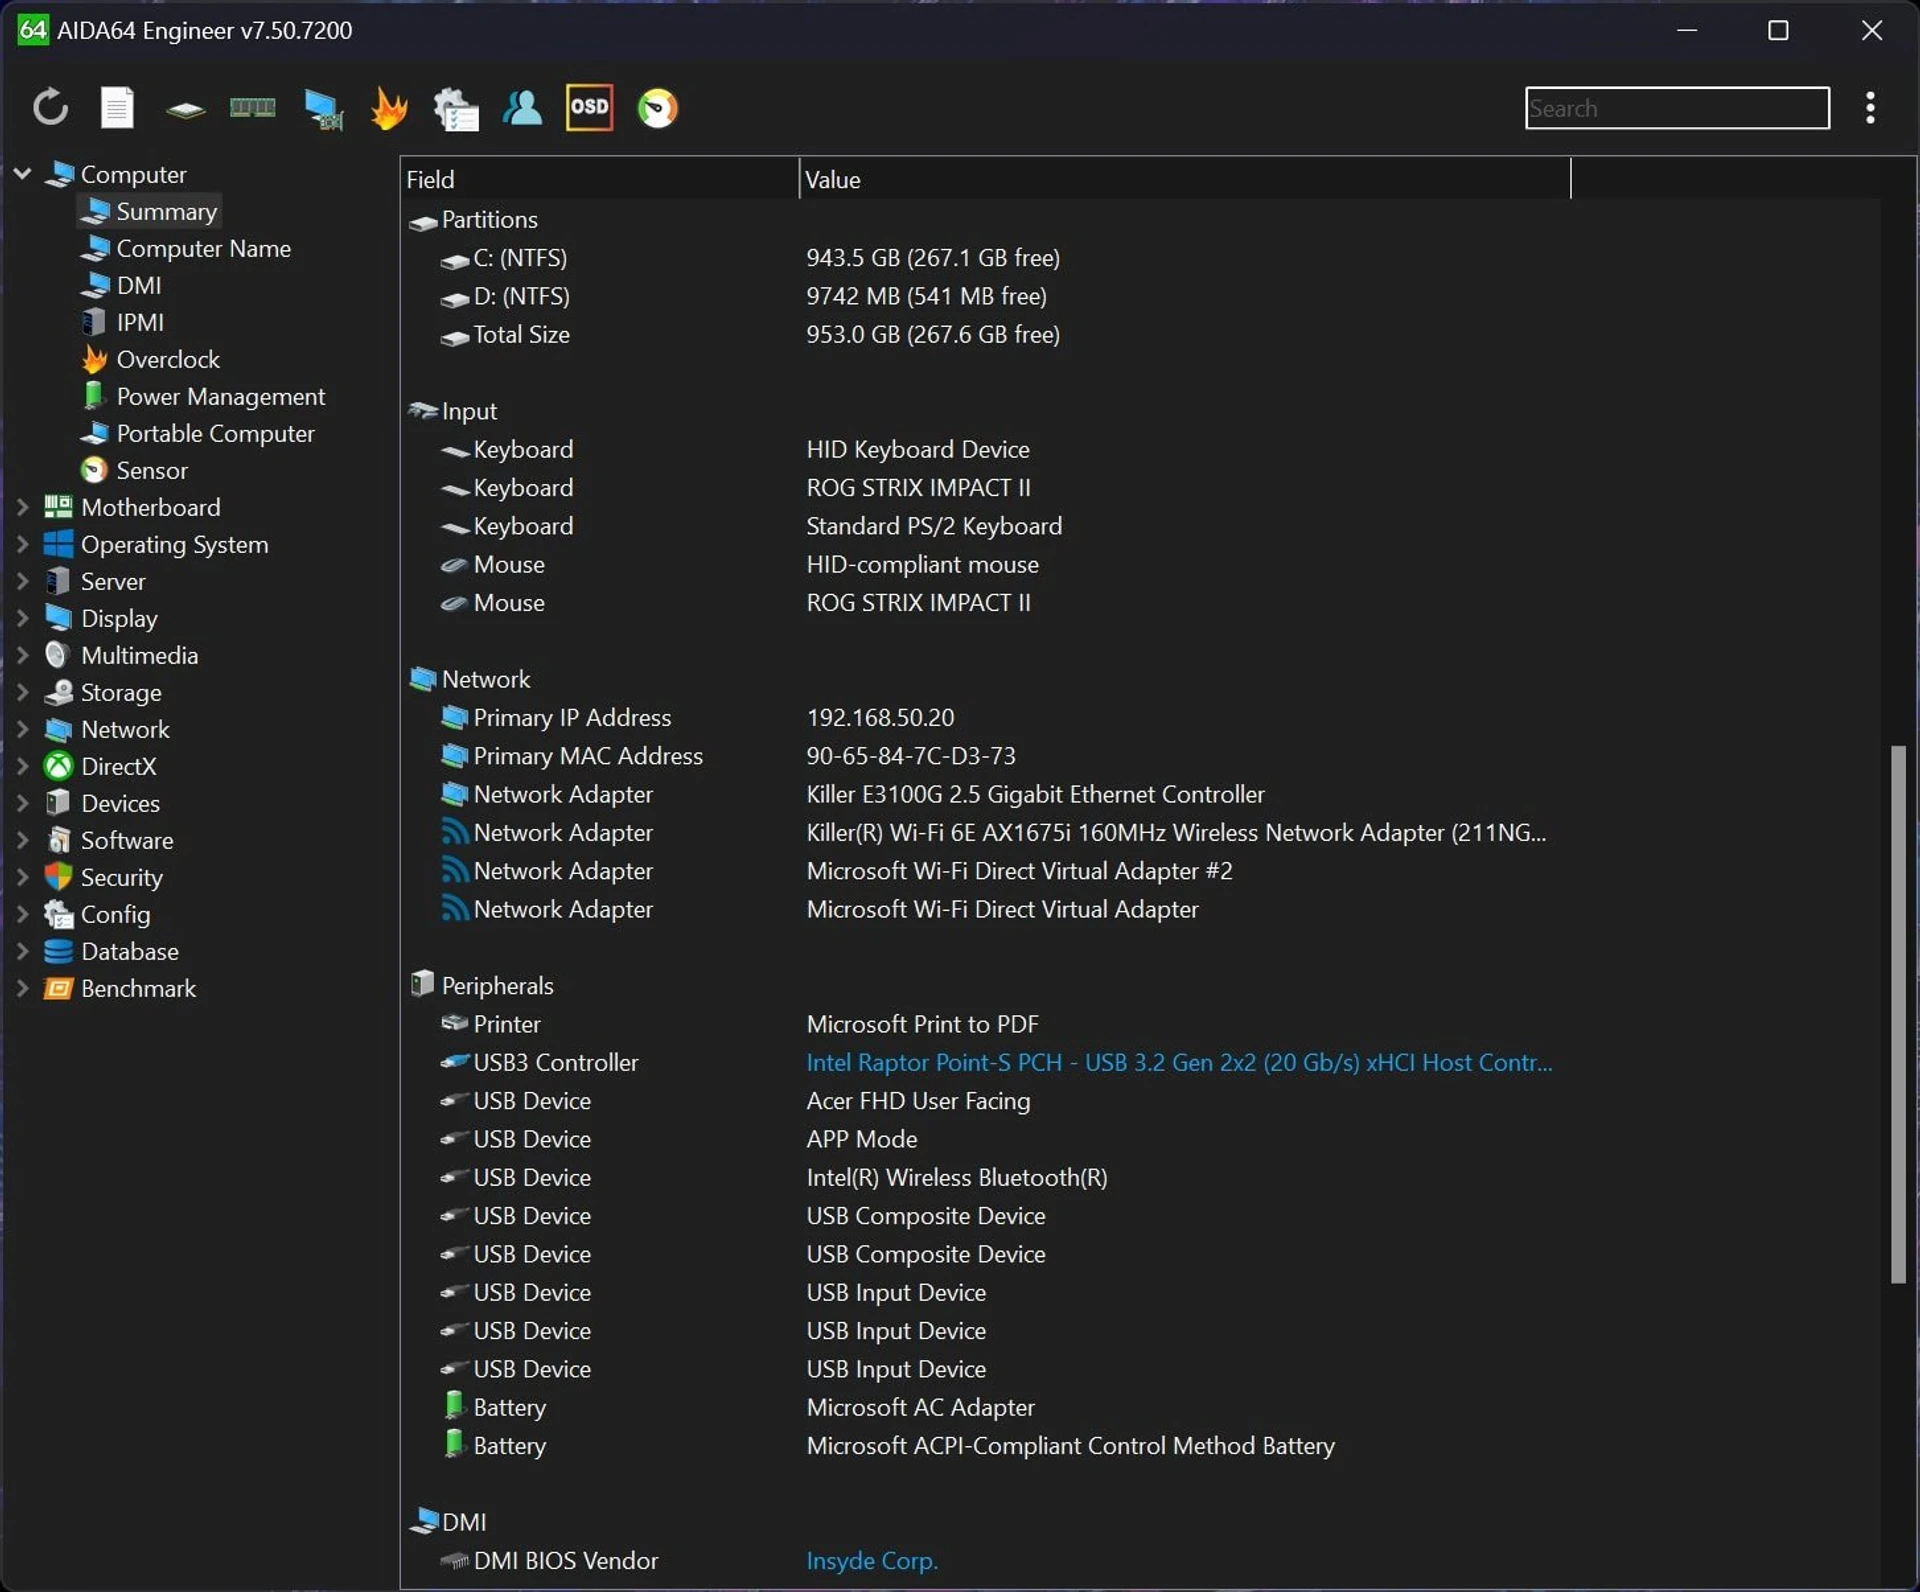Open the Insyde Corp. link

(x=871, y=1560)
